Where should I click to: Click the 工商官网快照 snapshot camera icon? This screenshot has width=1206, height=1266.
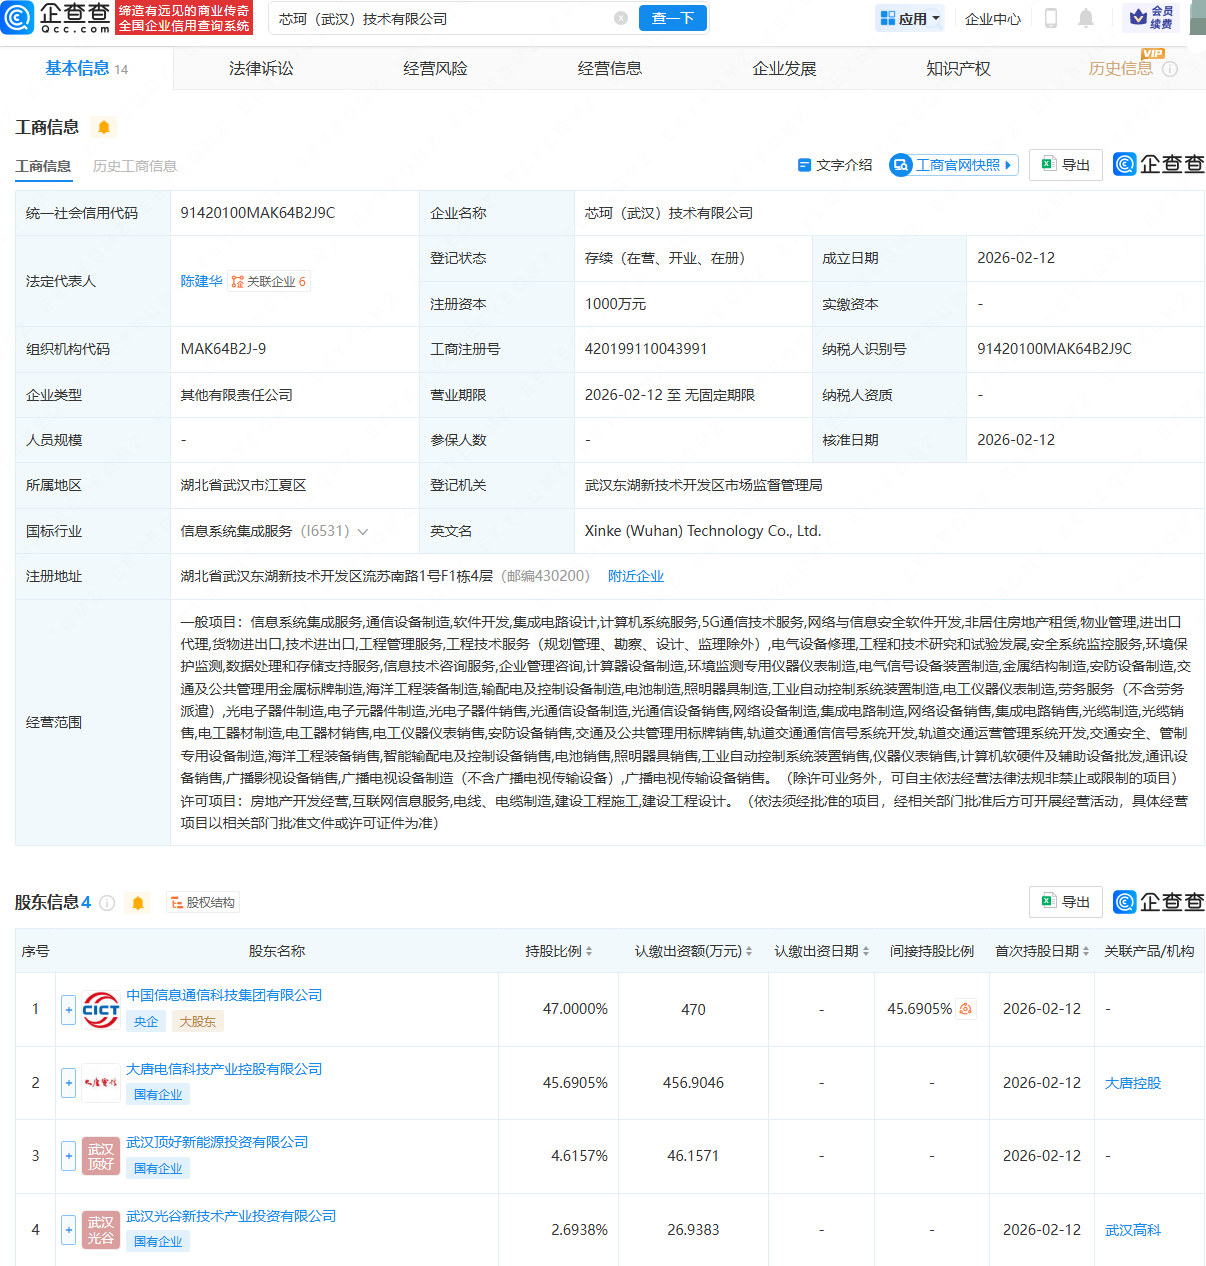pyautogui.click(x=902, y=164)
